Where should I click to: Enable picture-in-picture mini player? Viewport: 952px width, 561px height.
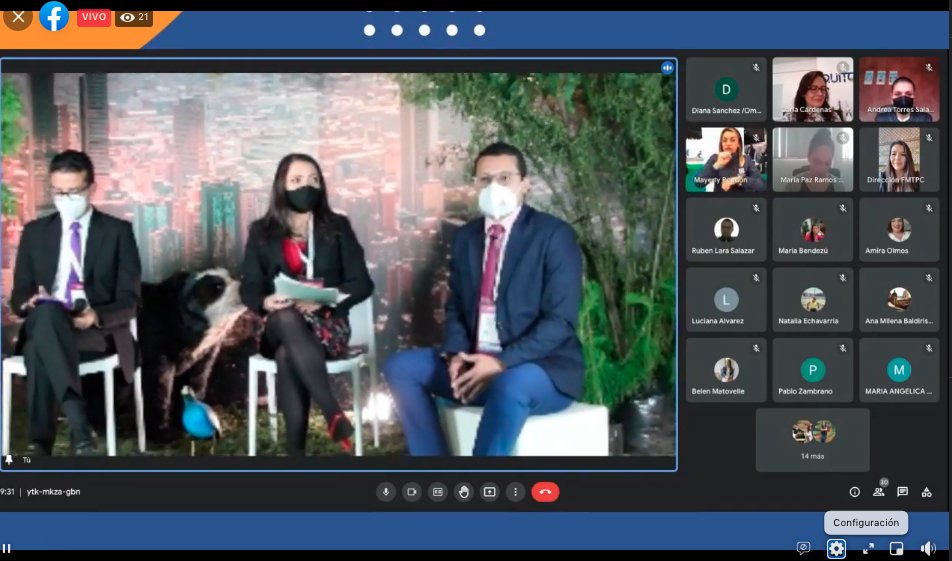point(896,548)
